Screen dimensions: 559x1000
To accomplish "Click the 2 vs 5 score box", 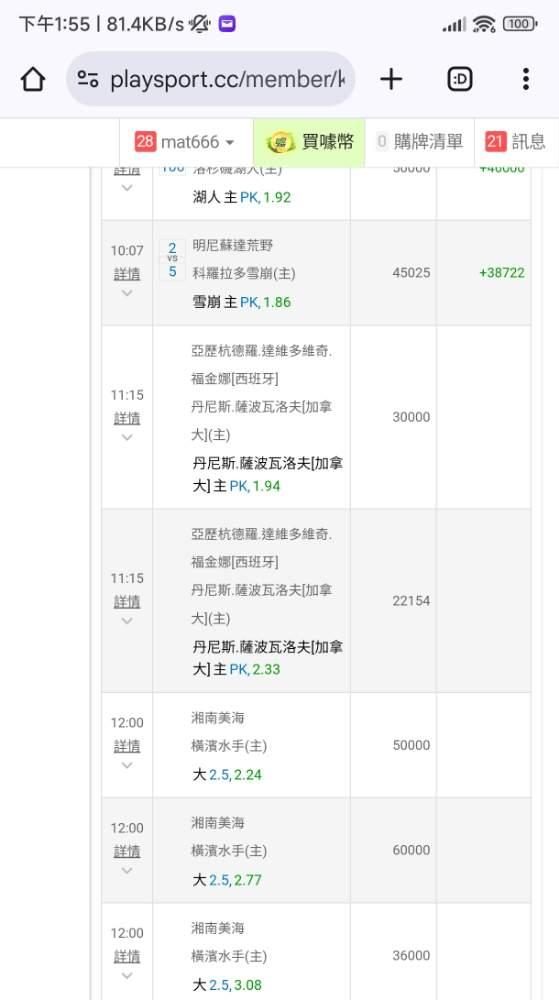I will [x=172, y=260].
